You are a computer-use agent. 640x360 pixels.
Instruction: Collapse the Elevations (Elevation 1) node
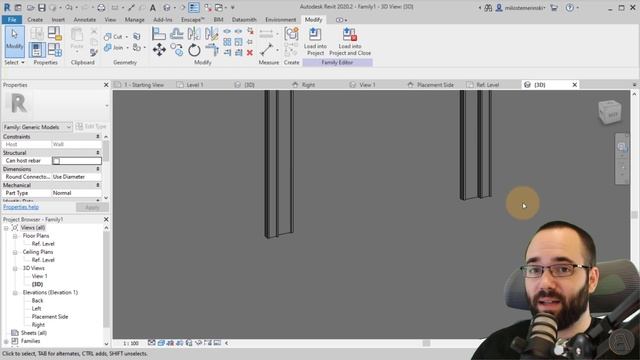pyautogui.click(x=15, y=293)
